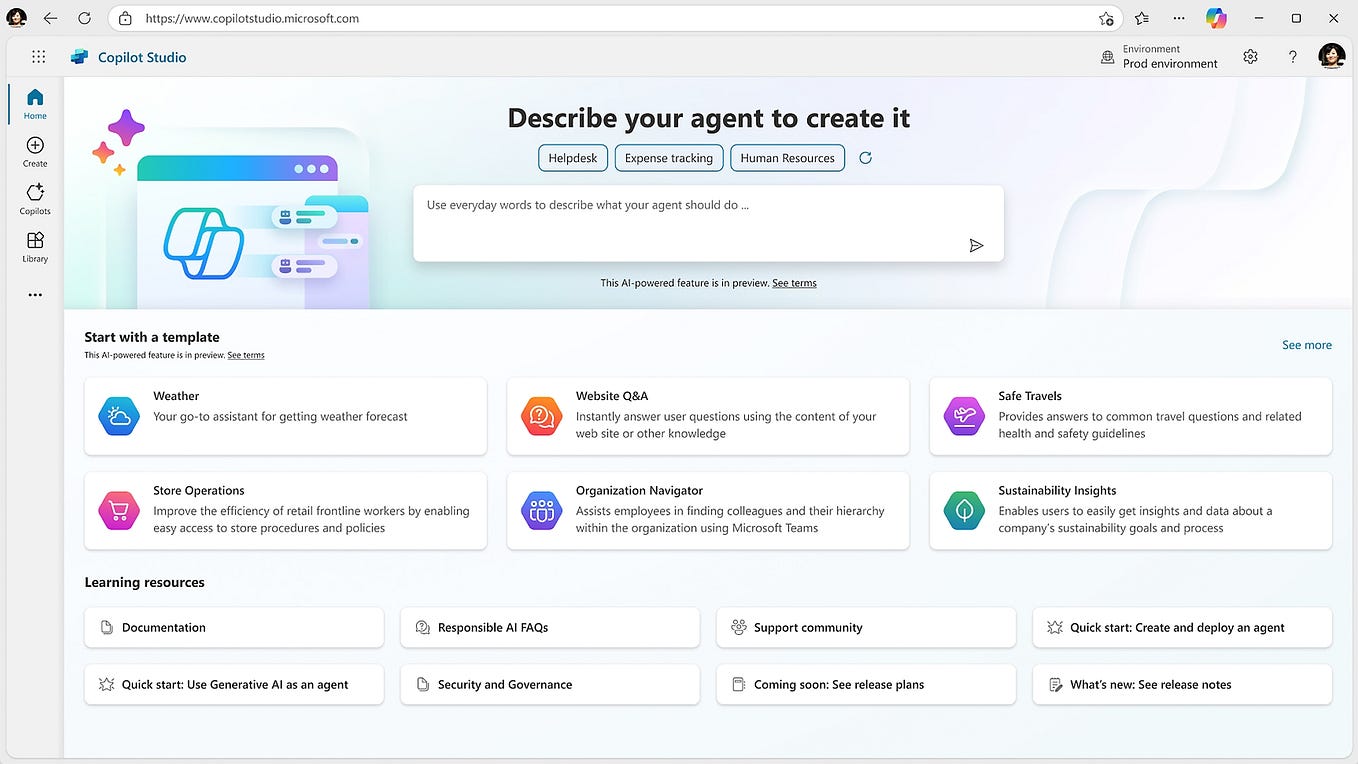Open the Library icon in the sidebar
Screen dimensions: 1358x764
[34, 244]
